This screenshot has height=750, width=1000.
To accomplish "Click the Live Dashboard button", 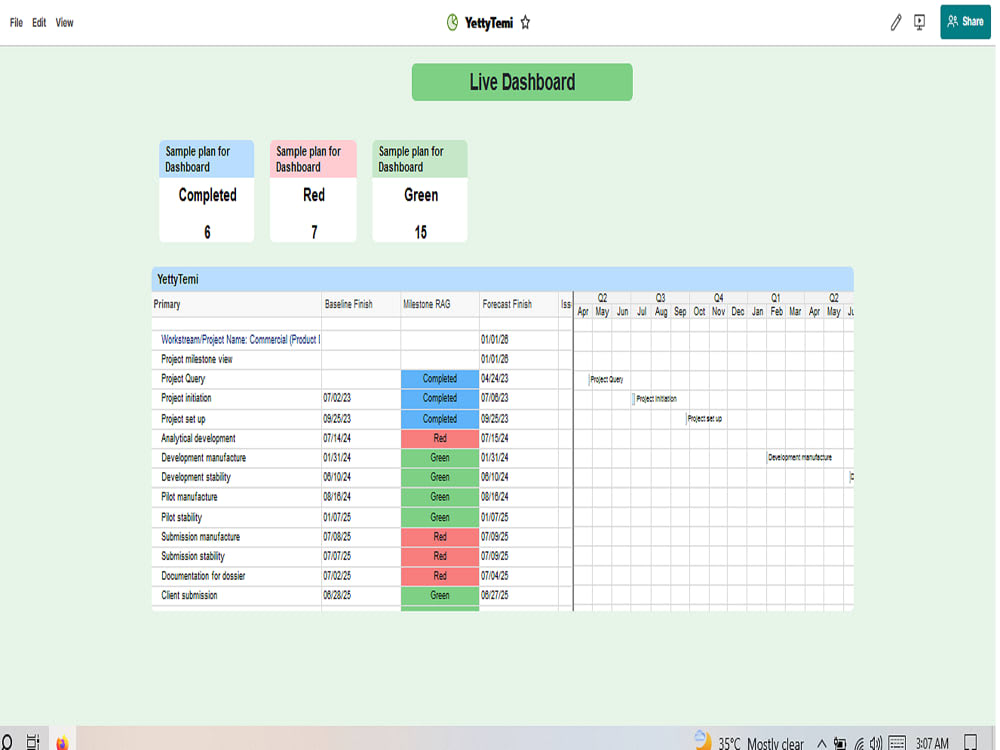I will pyautogui.click(x=521, y=82).
